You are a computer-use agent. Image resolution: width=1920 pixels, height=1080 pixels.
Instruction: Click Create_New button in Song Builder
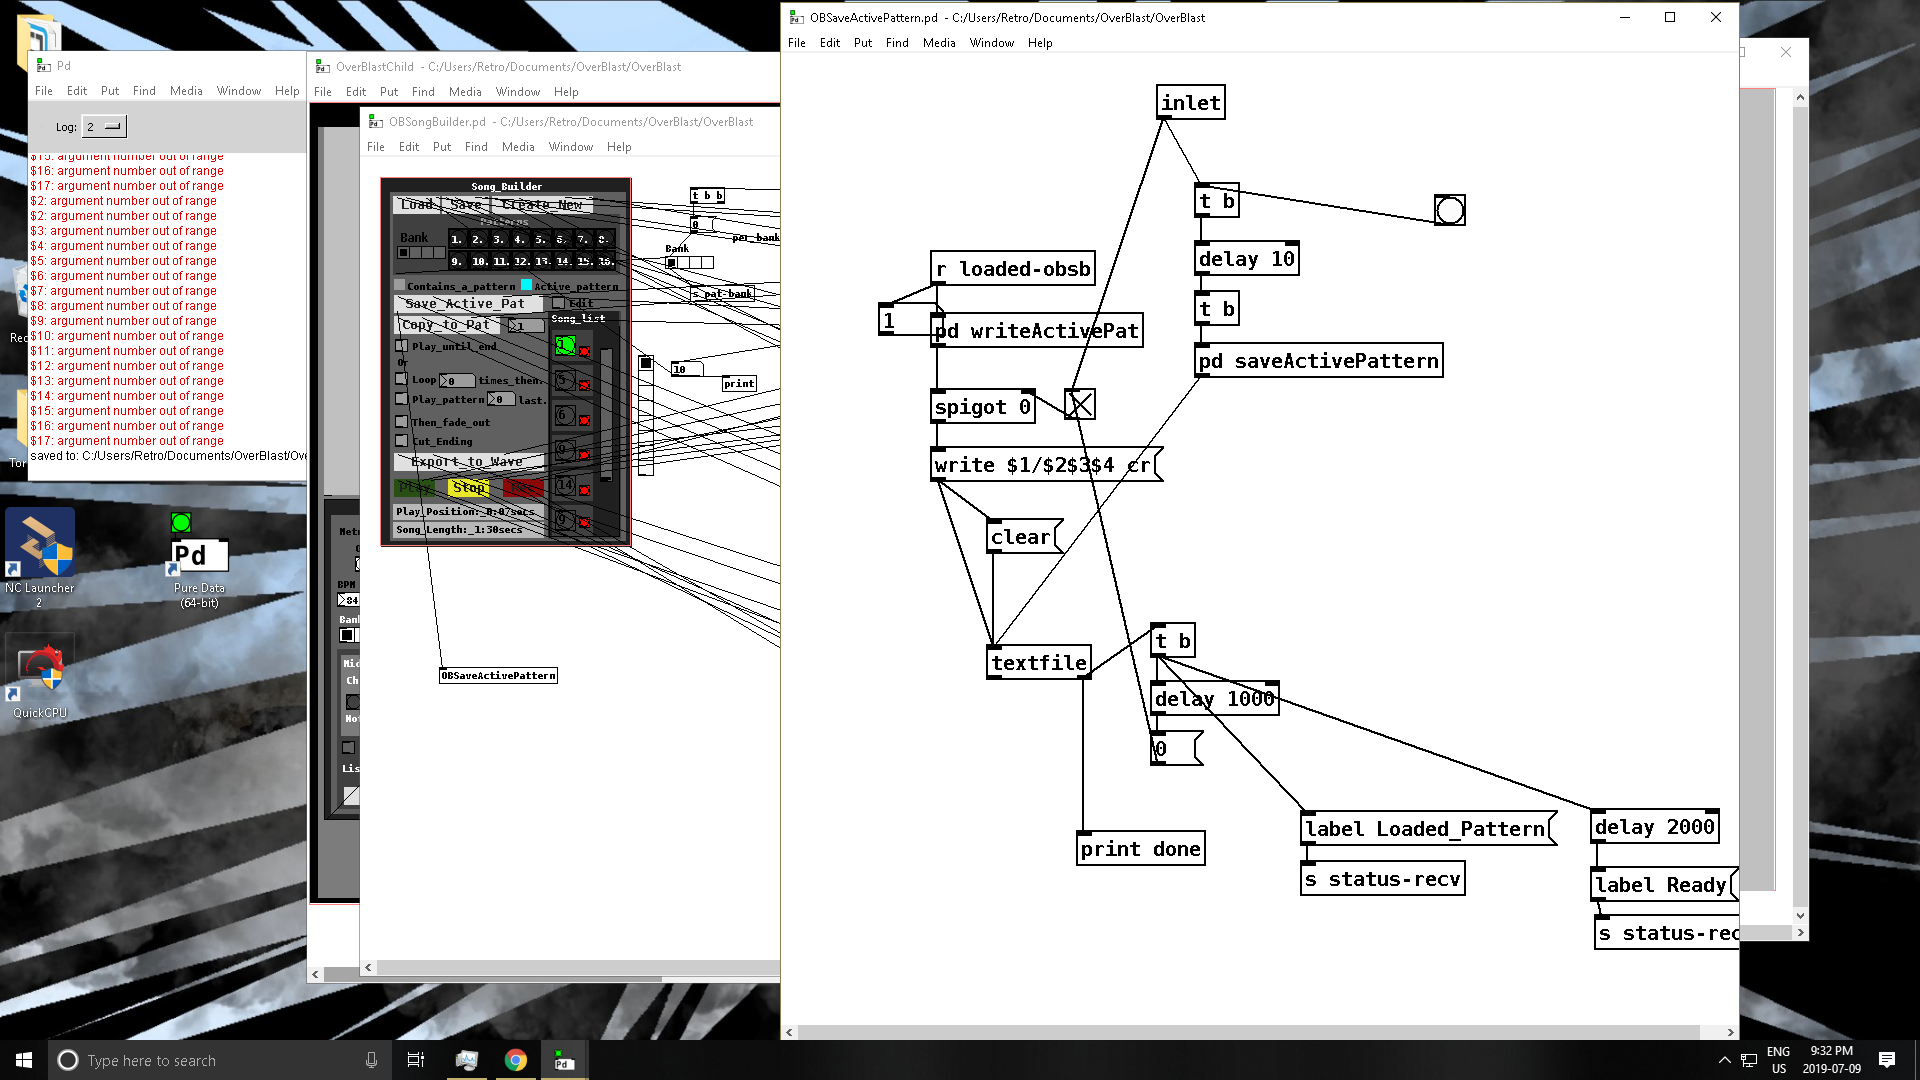tap(542, 205)
